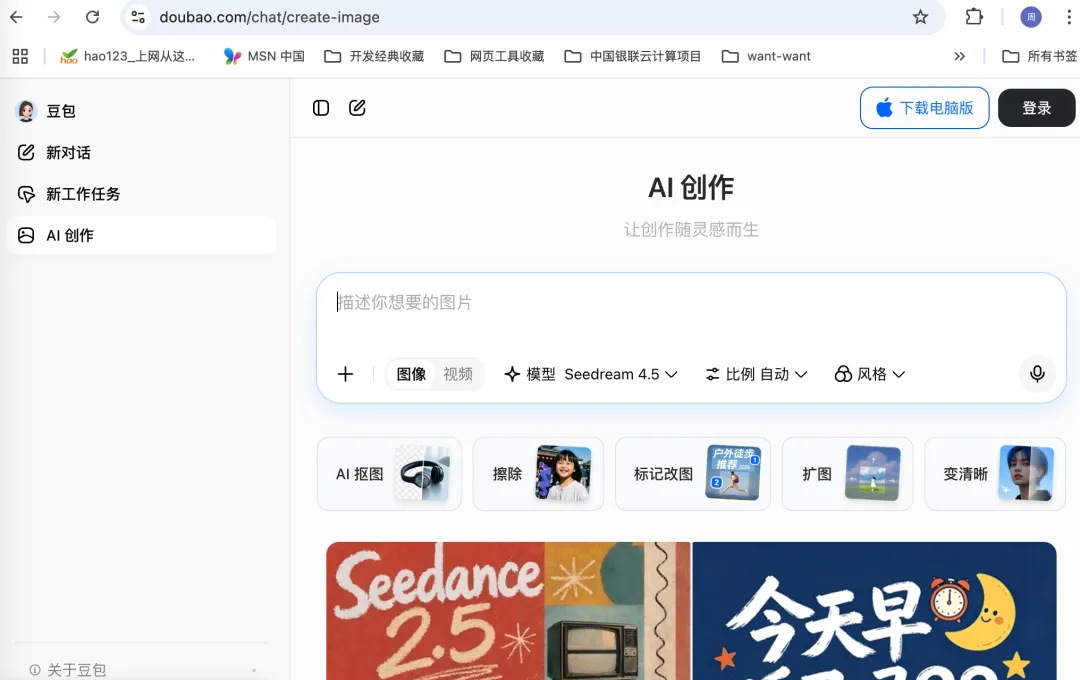1080x680 pixels.
Task: Click the microphone voice input icon
Action: [x=1037, y=374]
